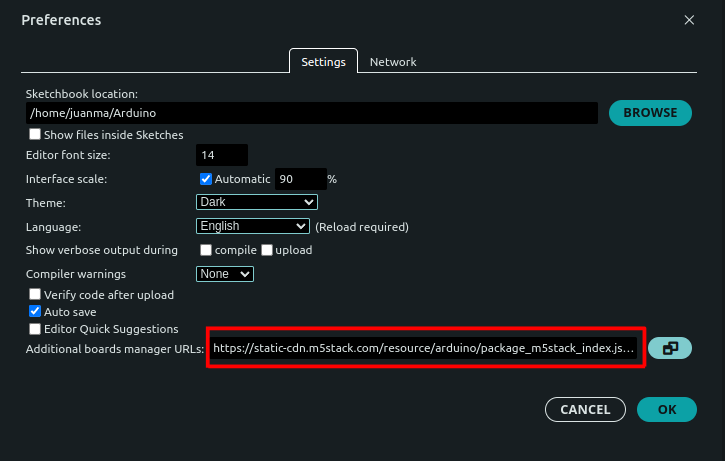Screen dimensions: 725x461
Task: Click the Additional boards manager URLs field
Action: pos(424,350)
